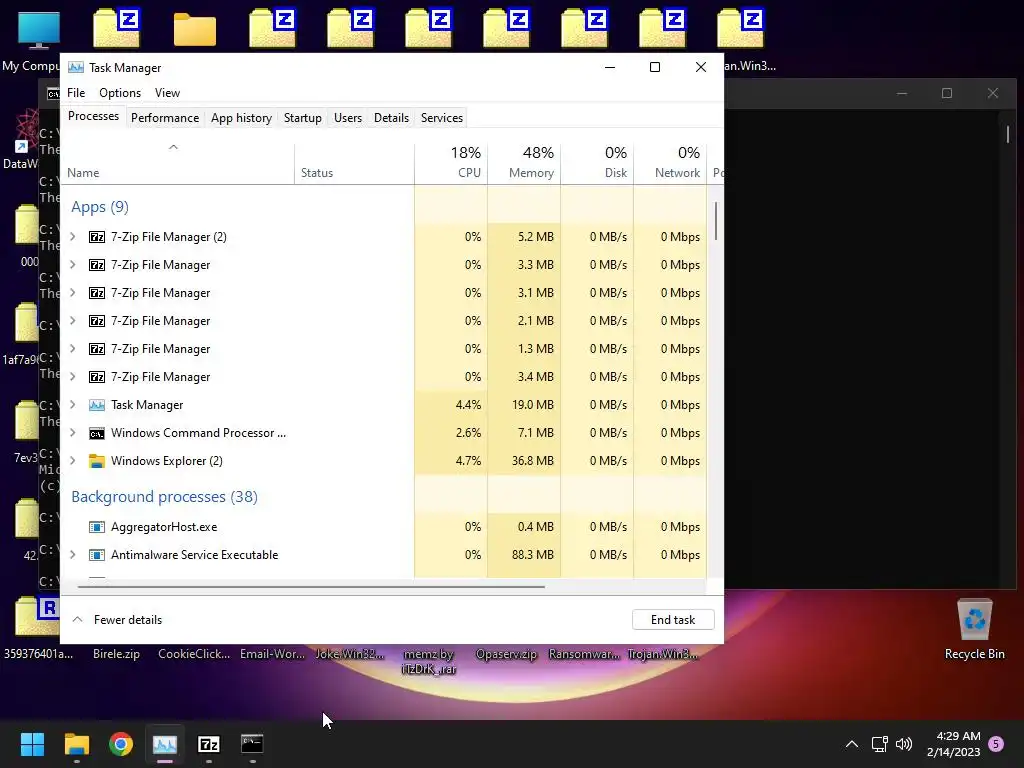
Task: Collapse view using Fewer details chevron
Action: pos(78,619)
